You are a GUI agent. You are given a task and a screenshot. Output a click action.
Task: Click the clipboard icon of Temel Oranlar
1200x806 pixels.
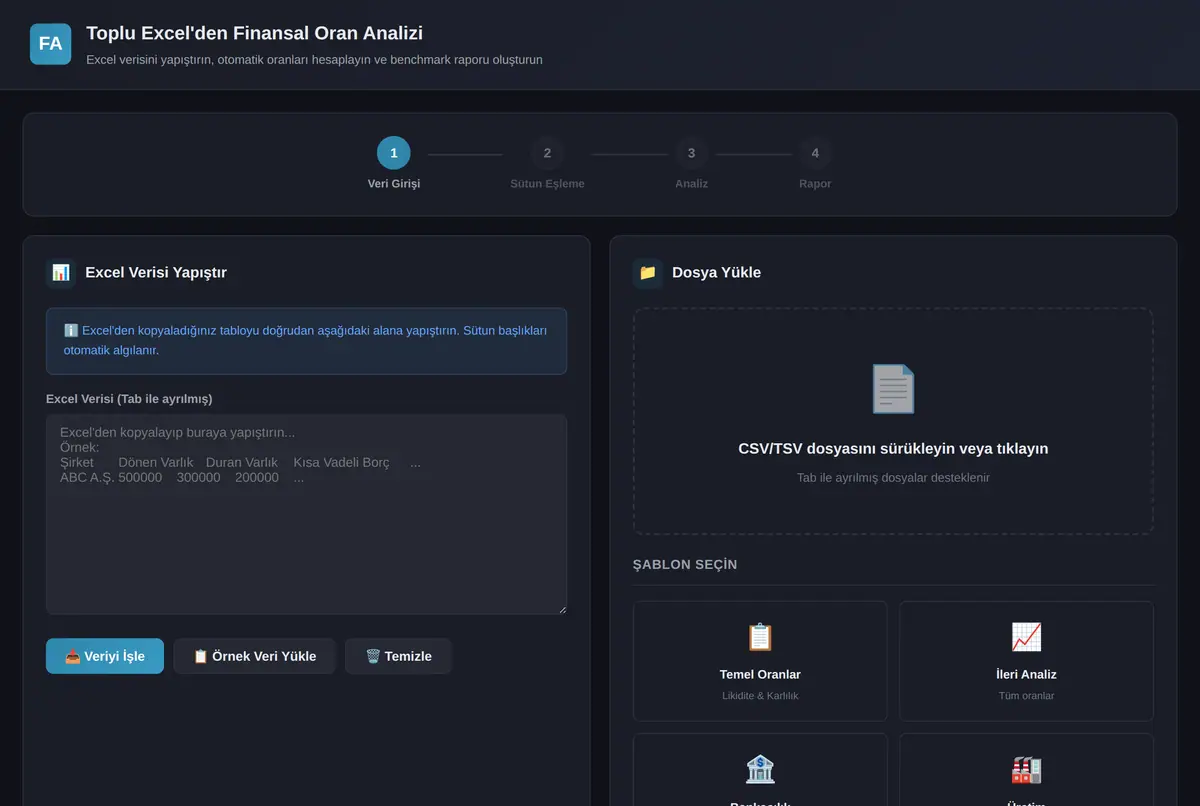pos(760,637)
